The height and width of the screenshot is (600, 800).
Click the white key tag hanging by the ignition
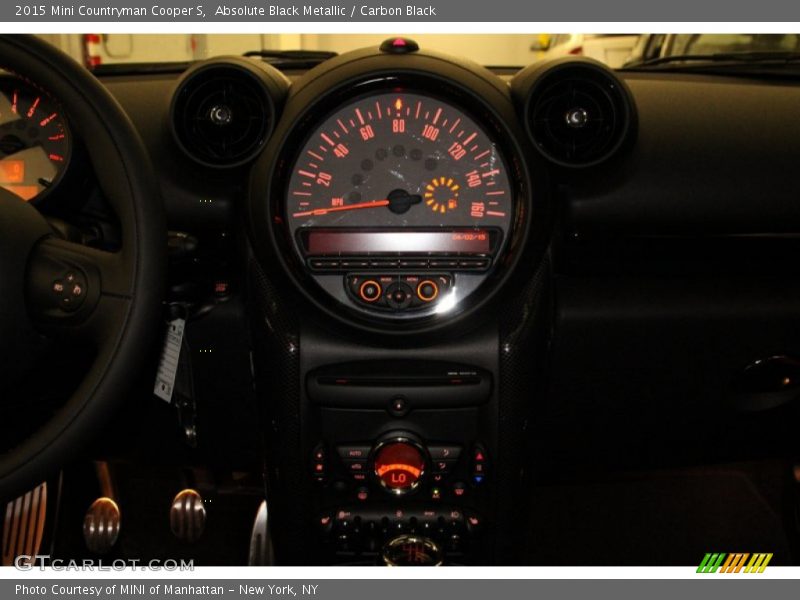pos(169,360)
